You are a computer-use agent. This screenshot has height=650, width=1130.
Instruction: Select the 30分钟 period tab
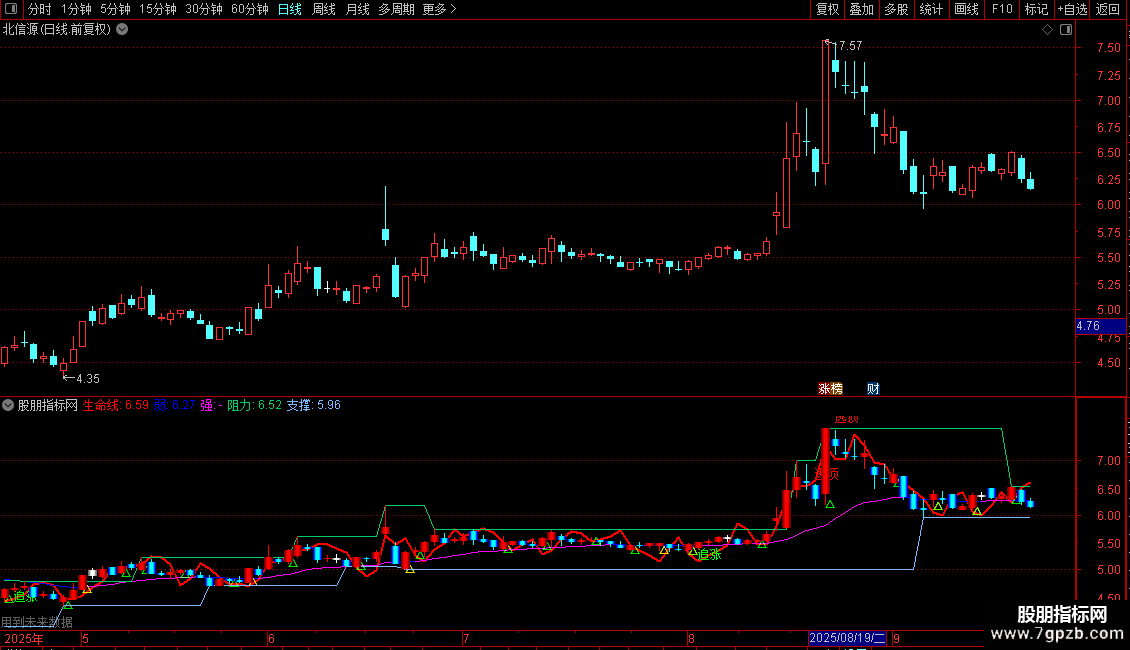click(204, 9)
